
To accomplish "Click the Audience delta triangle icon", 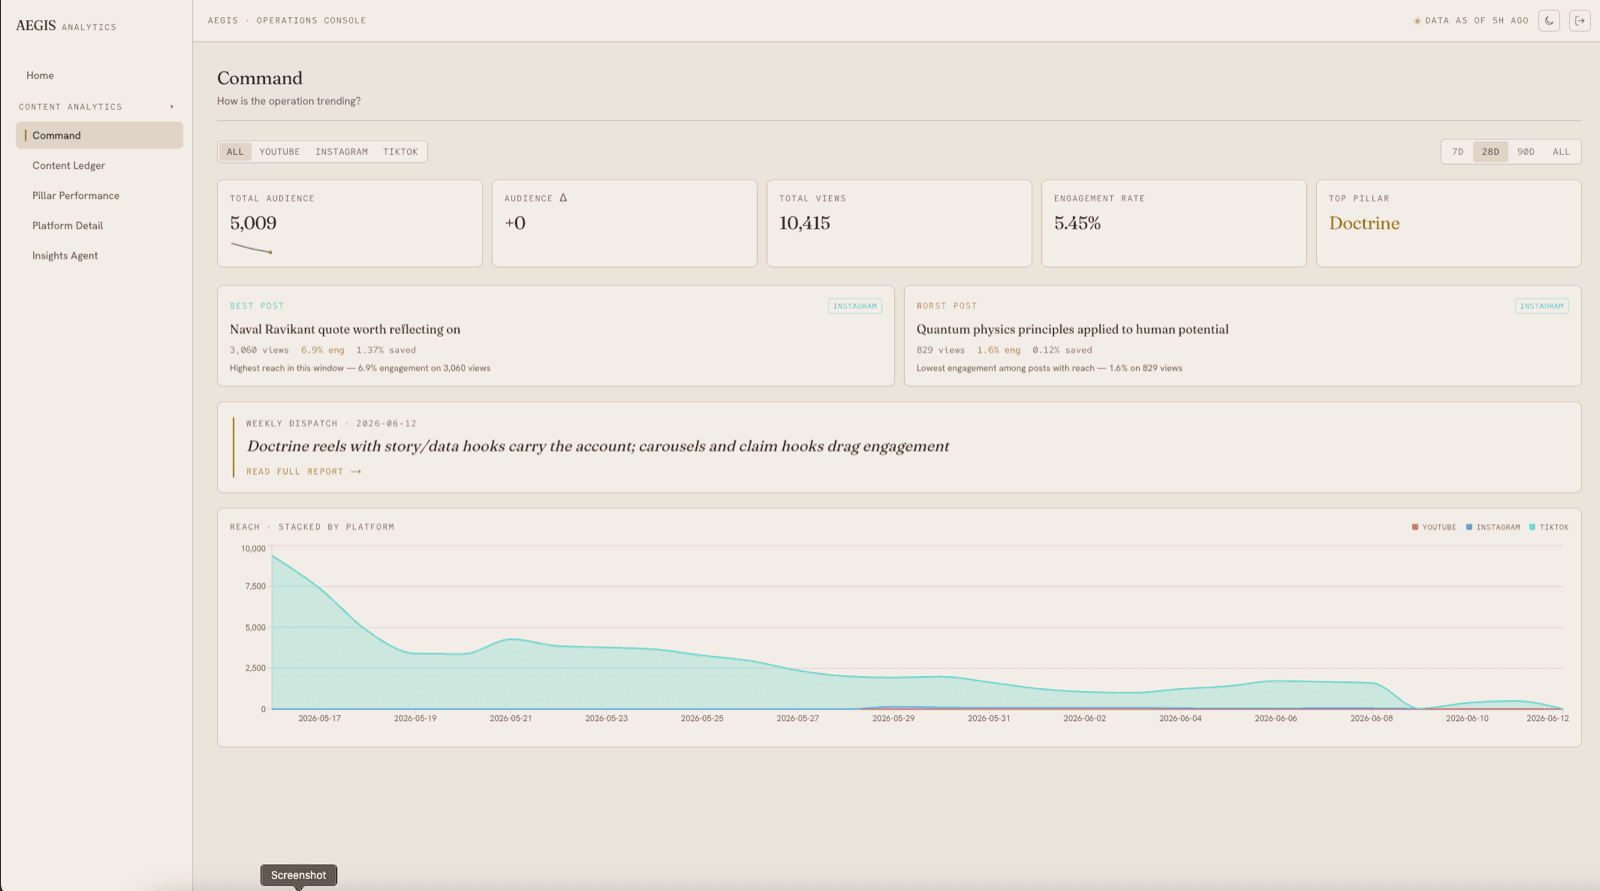I will click(563, 198).
